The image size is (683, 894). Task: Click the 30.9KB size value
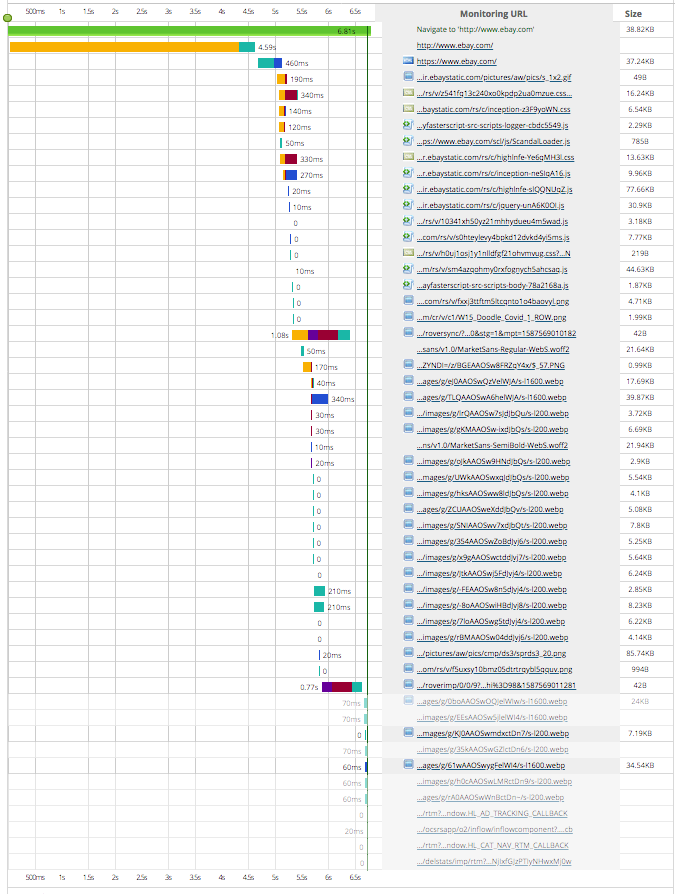tap(640, 205)
